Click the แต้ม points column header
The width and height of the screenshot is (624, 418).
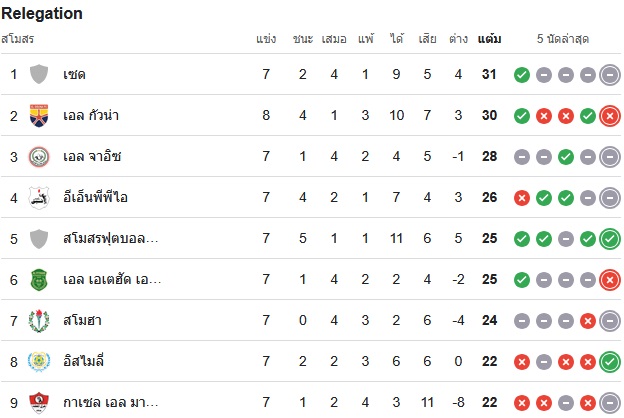(489, 39)
